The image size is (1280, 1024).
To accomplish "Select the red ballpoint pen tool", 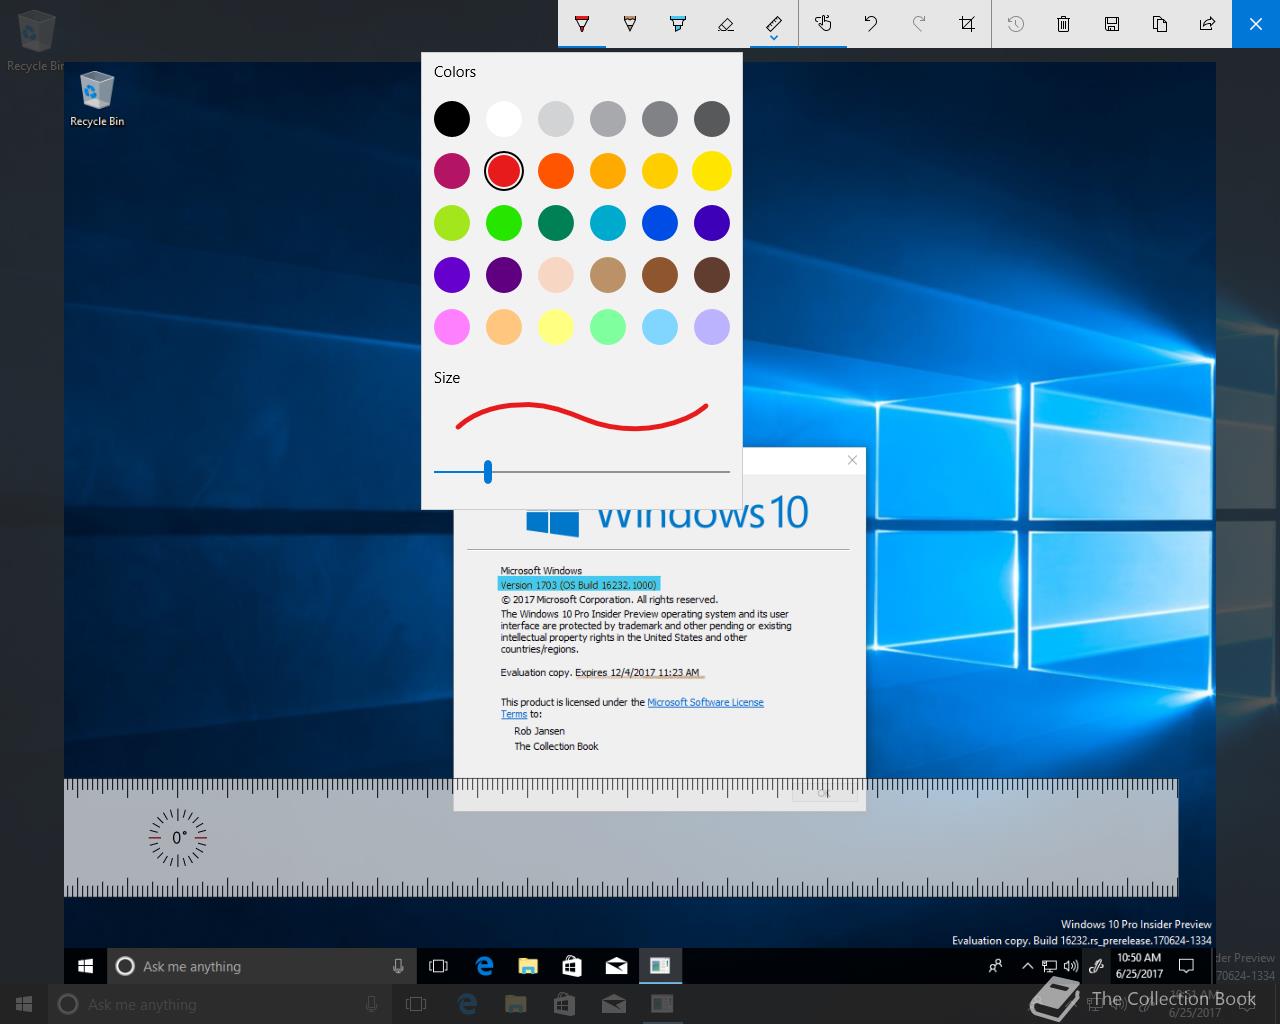I will tap(582, 24).
